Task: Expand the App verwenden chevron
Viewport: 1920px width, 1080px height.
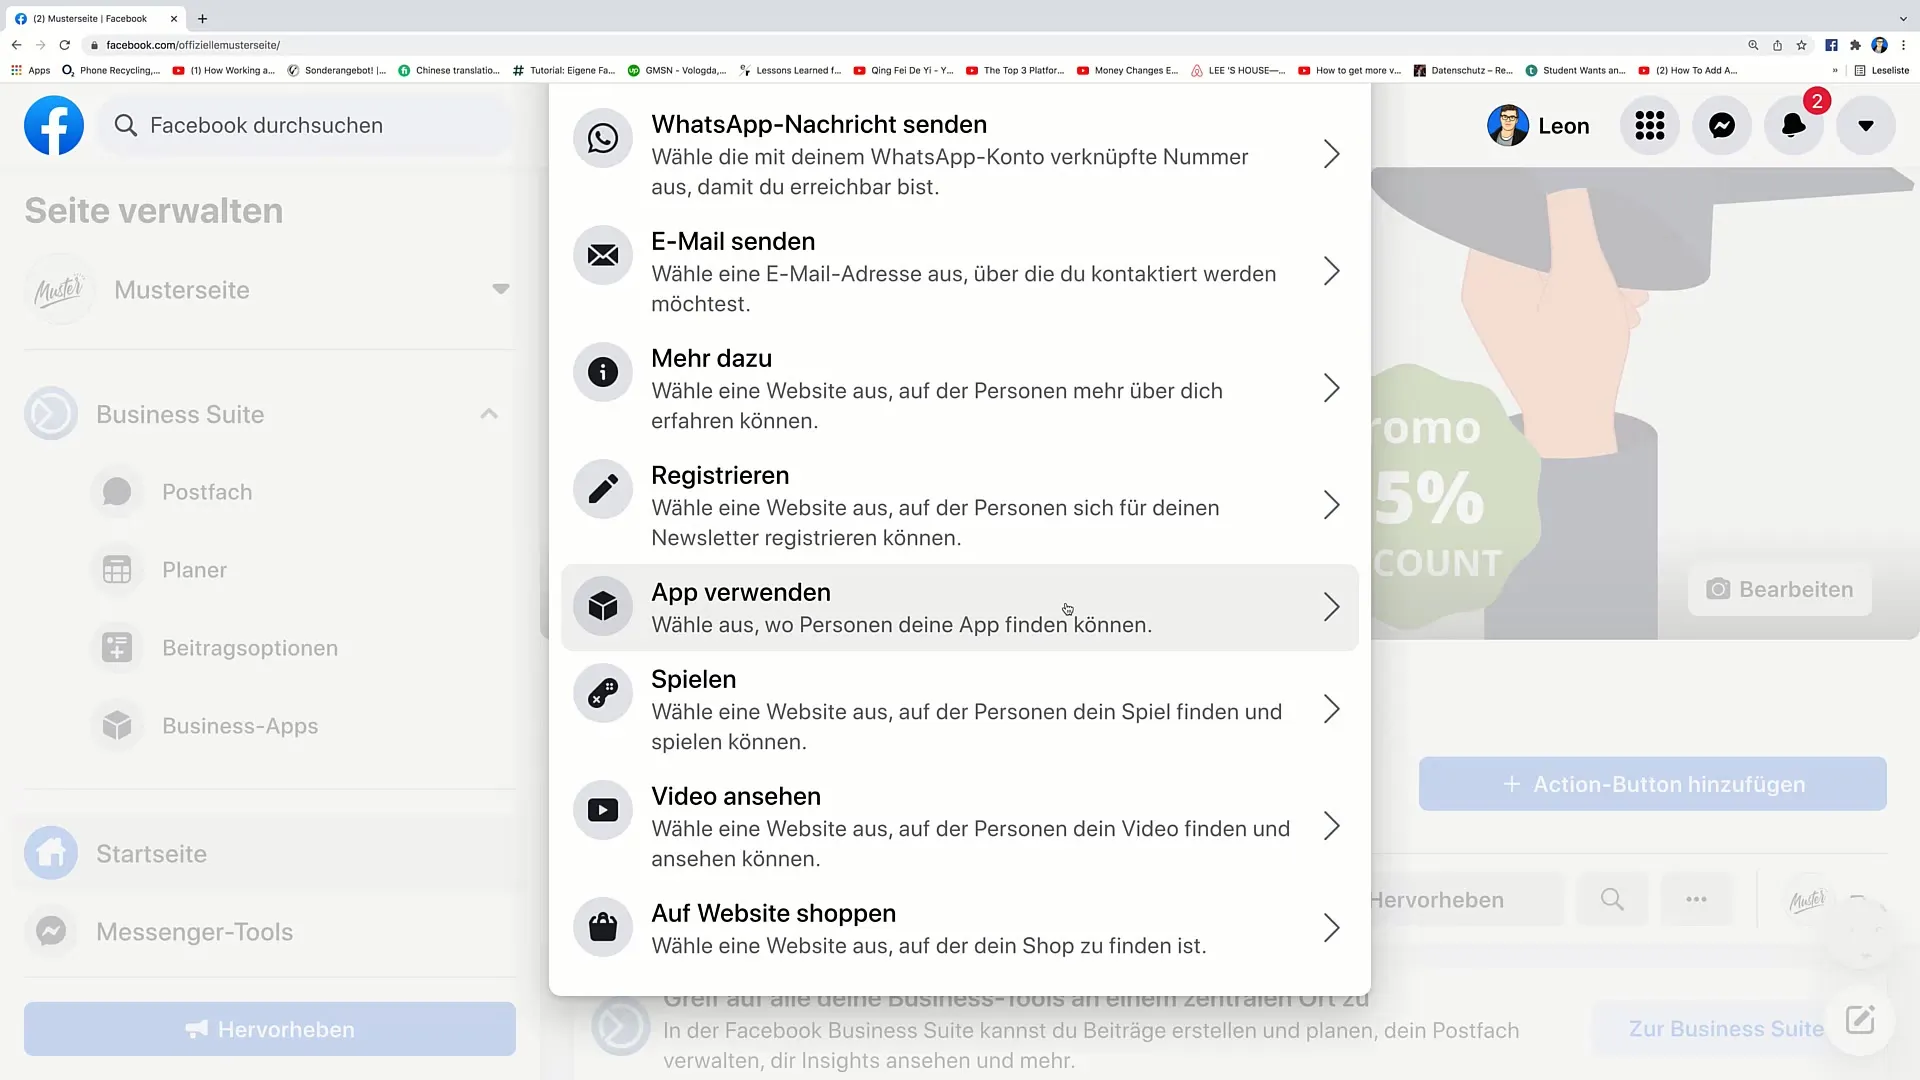Action: coord(1331,607)
